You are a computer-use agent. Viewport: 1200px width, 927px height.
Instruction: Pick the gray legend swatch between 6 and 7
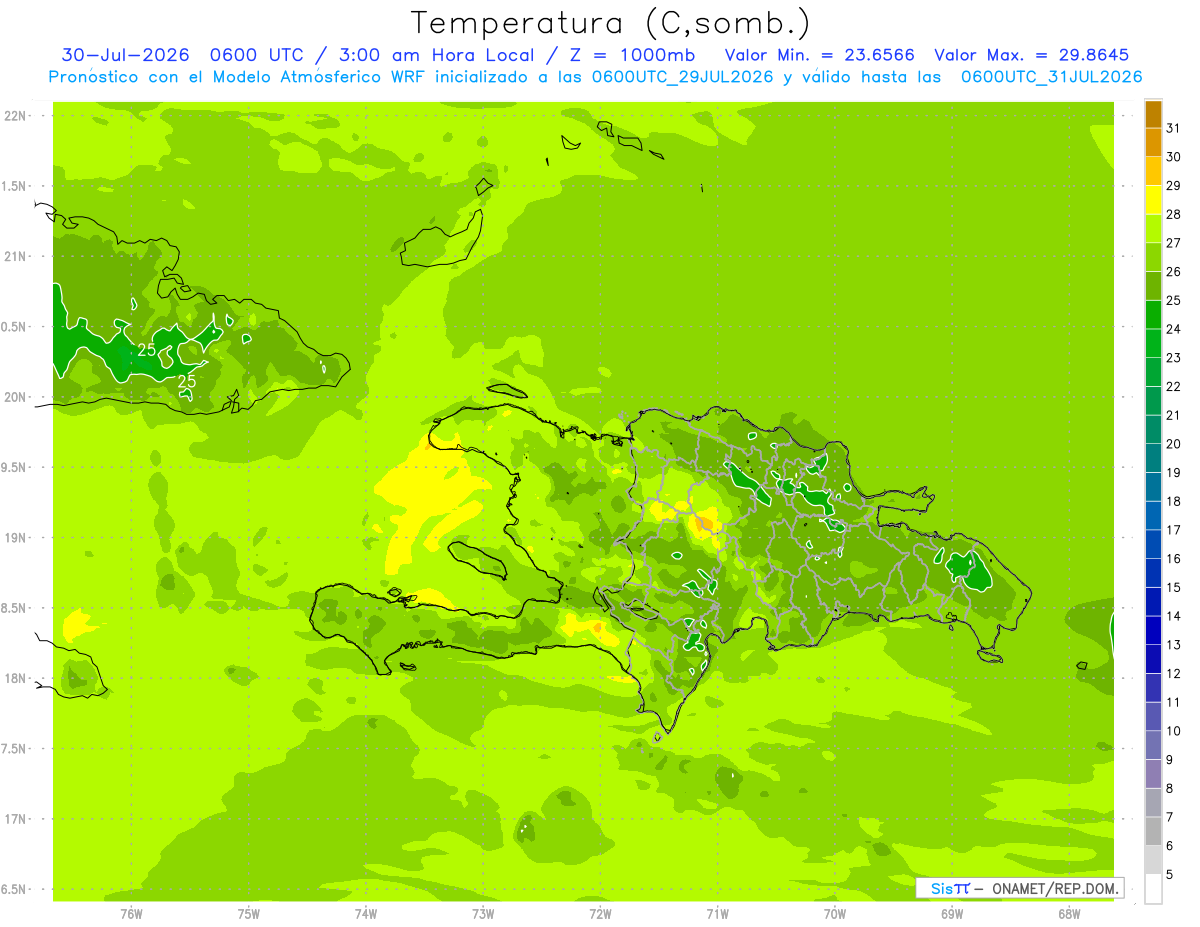[1153, 832]
